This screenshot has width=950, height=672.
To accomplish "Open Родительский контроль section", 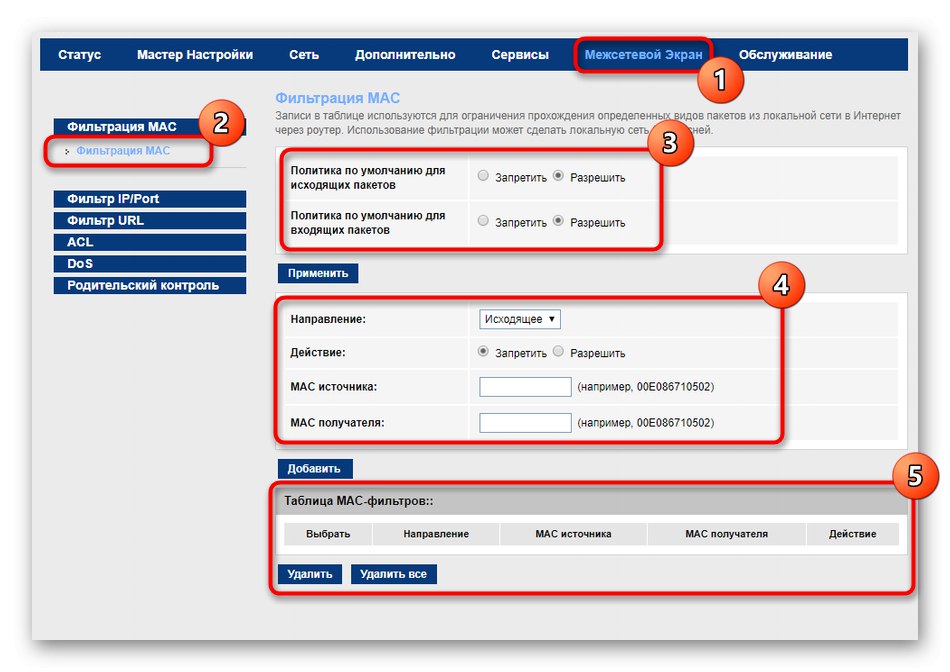I will click(x=150, y=285).
